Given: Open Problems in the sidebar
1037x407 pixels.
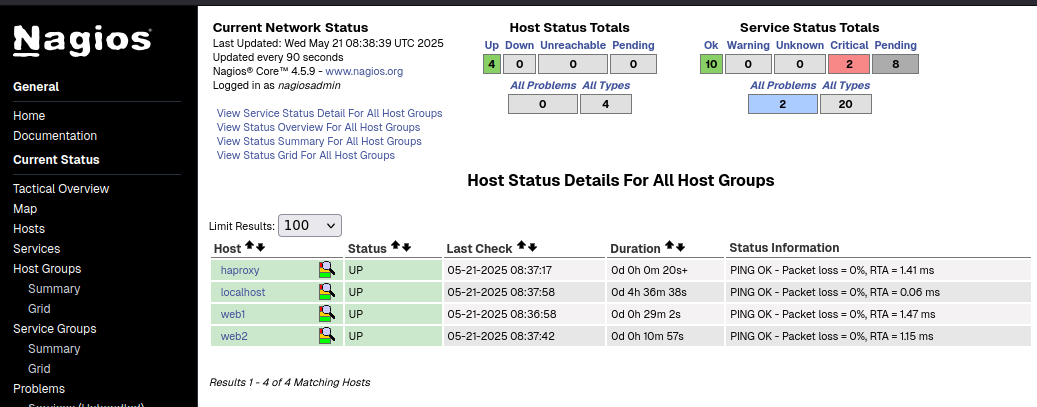Looking at the screenshot, I should (x=39, y=388).
